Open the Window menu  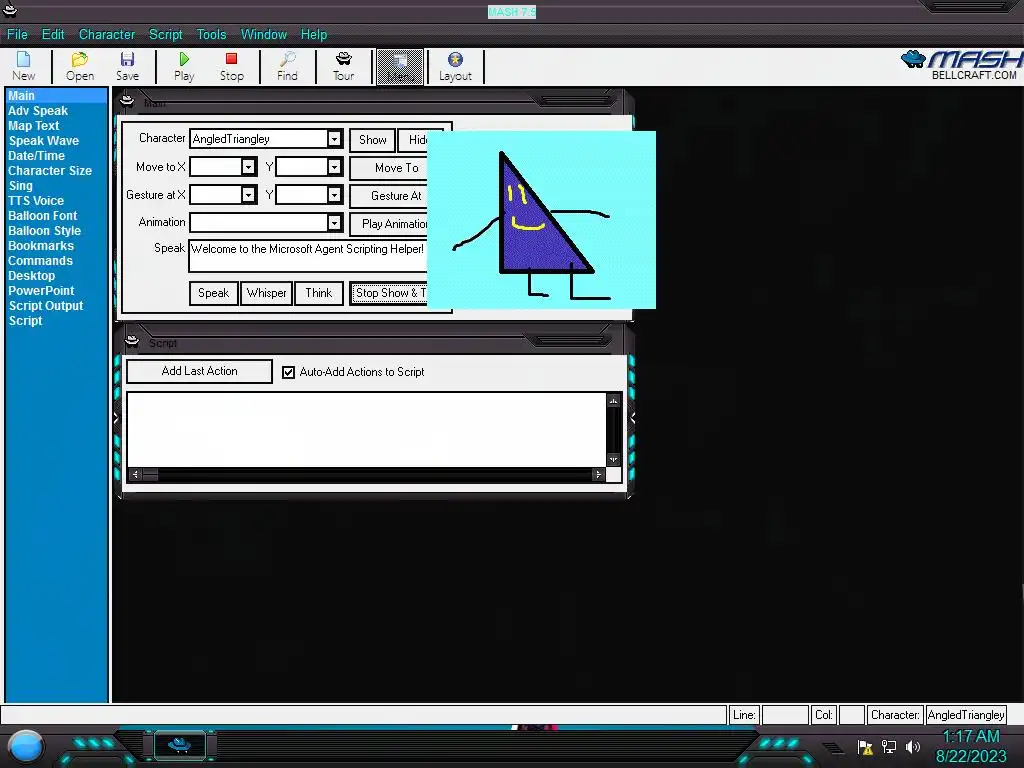(x=264, y=35)
